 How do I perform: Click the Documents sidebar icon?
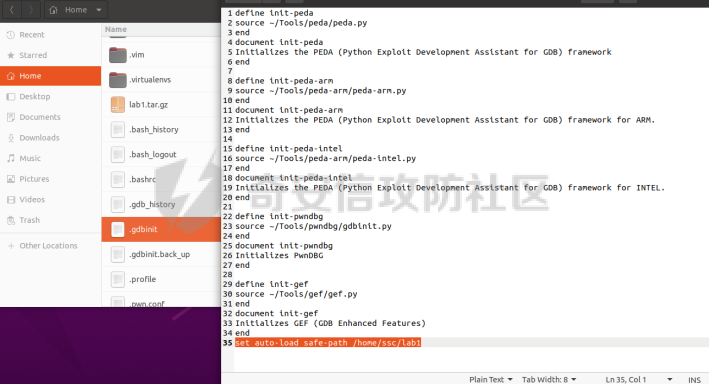coord(11,117)
